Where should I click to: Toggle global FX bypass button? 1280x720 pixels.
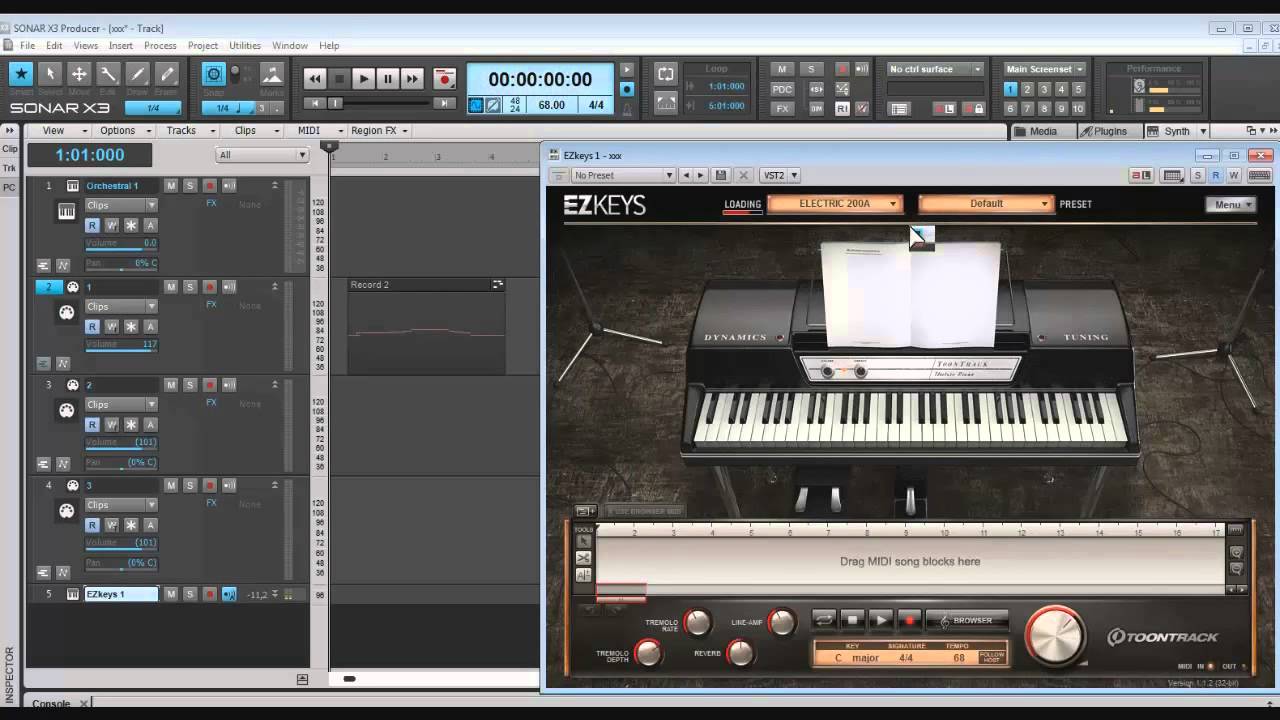[782, 108]
